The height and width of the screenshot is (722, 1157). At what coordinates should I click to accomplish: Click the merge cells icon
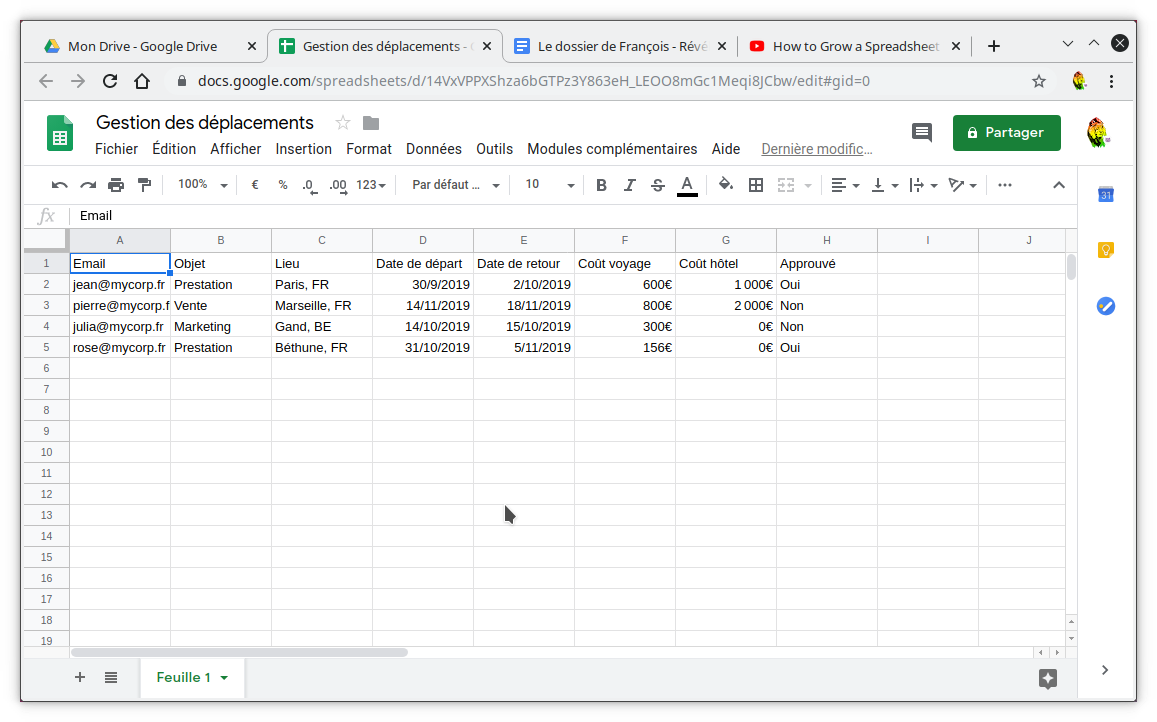(x=785, y=184)
